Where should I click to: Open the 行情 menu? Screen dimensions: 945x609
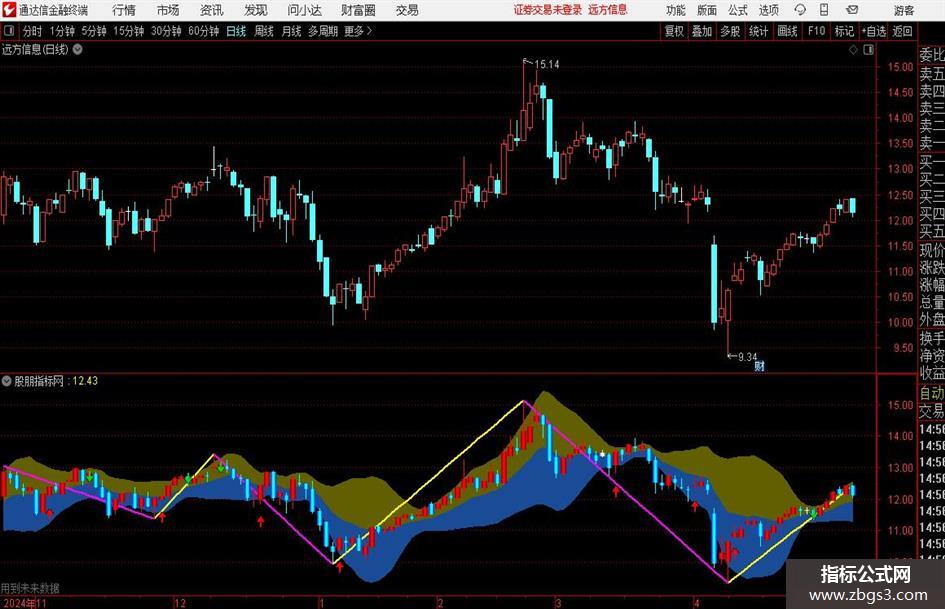click(124, 10)
